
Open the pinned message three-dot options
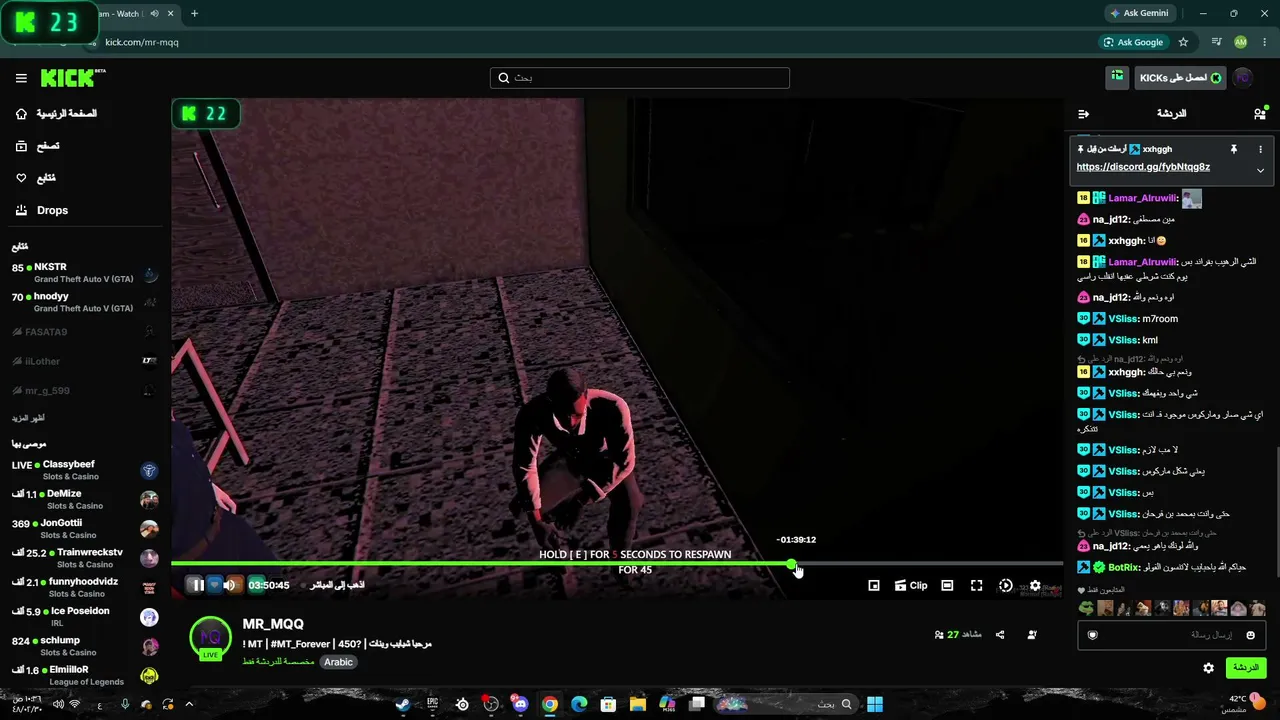pyautogui.click(x=1260, y=149)
